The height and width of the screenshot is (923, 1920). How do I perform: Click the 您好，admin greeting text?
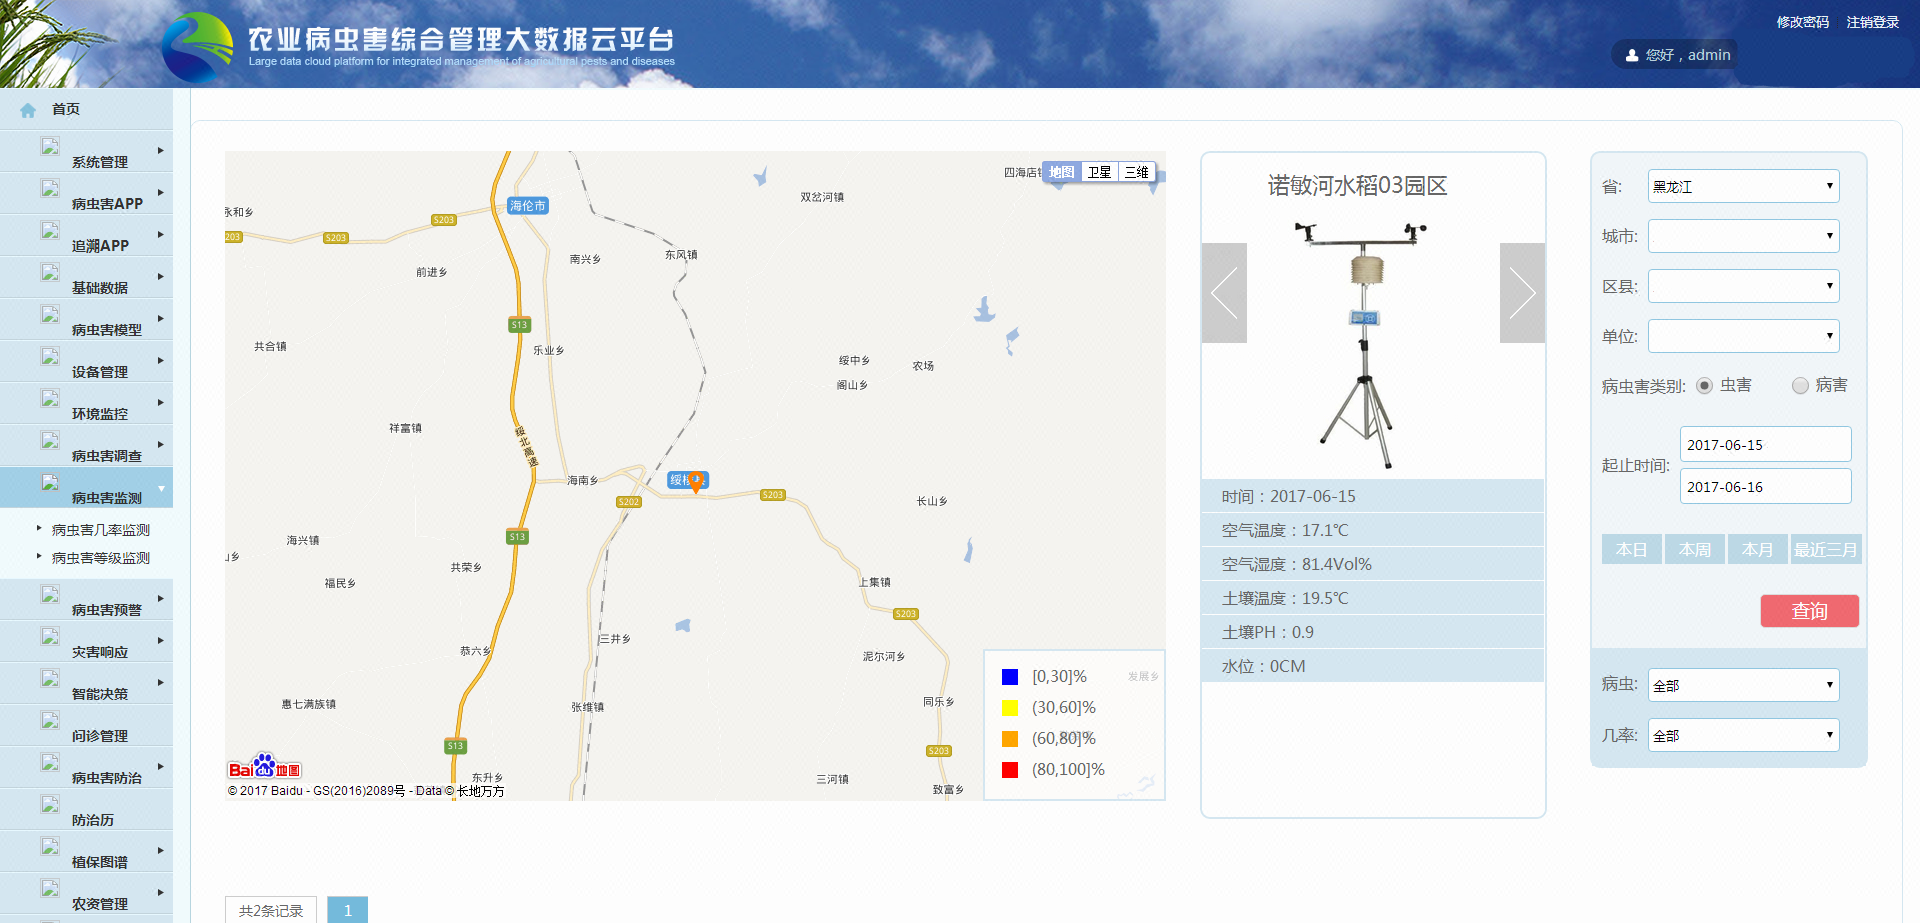[1688, 55]
